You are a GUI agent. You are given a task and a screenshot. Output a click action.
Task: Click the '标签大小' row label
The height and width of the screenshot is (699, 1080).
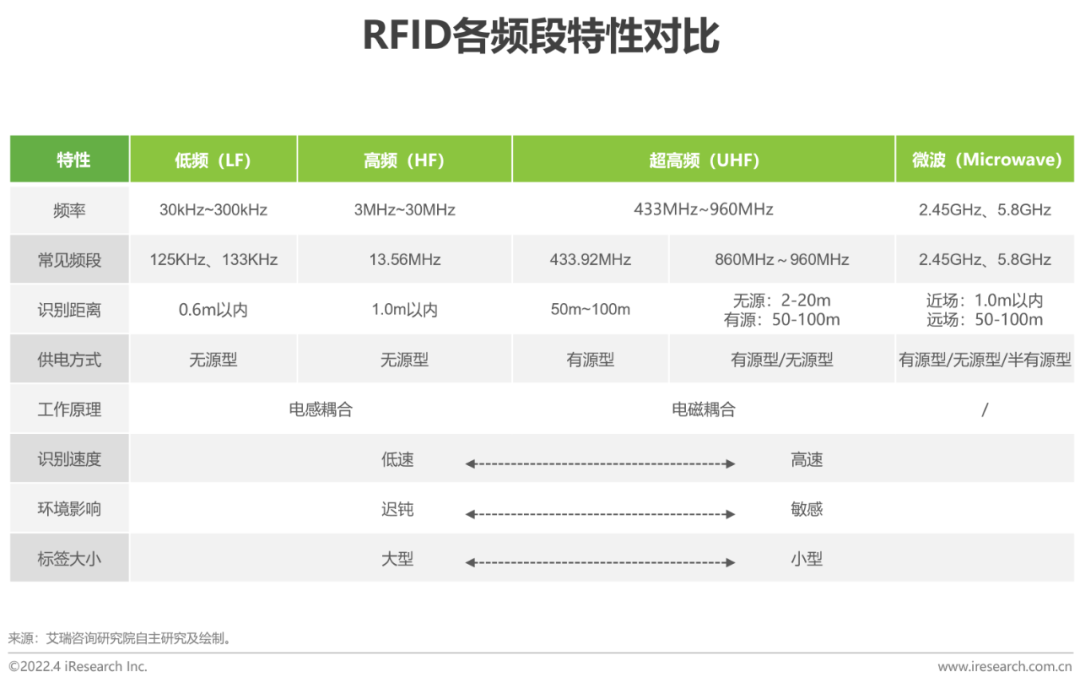coord(70,559)
